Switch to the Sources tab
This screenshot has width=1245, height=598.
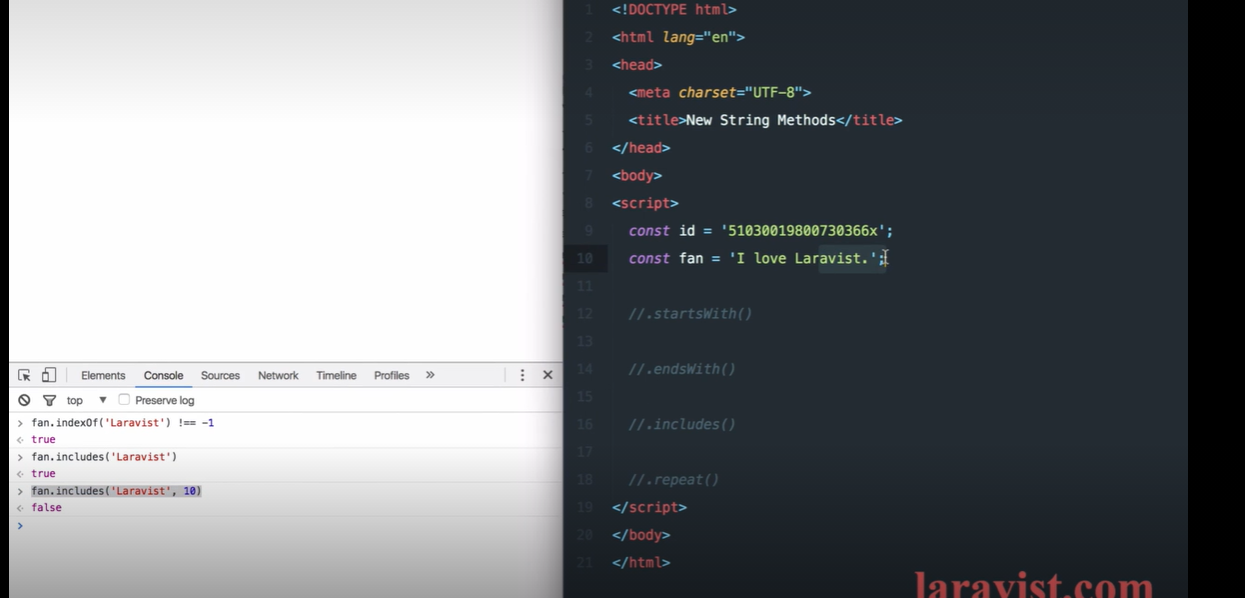220,376
